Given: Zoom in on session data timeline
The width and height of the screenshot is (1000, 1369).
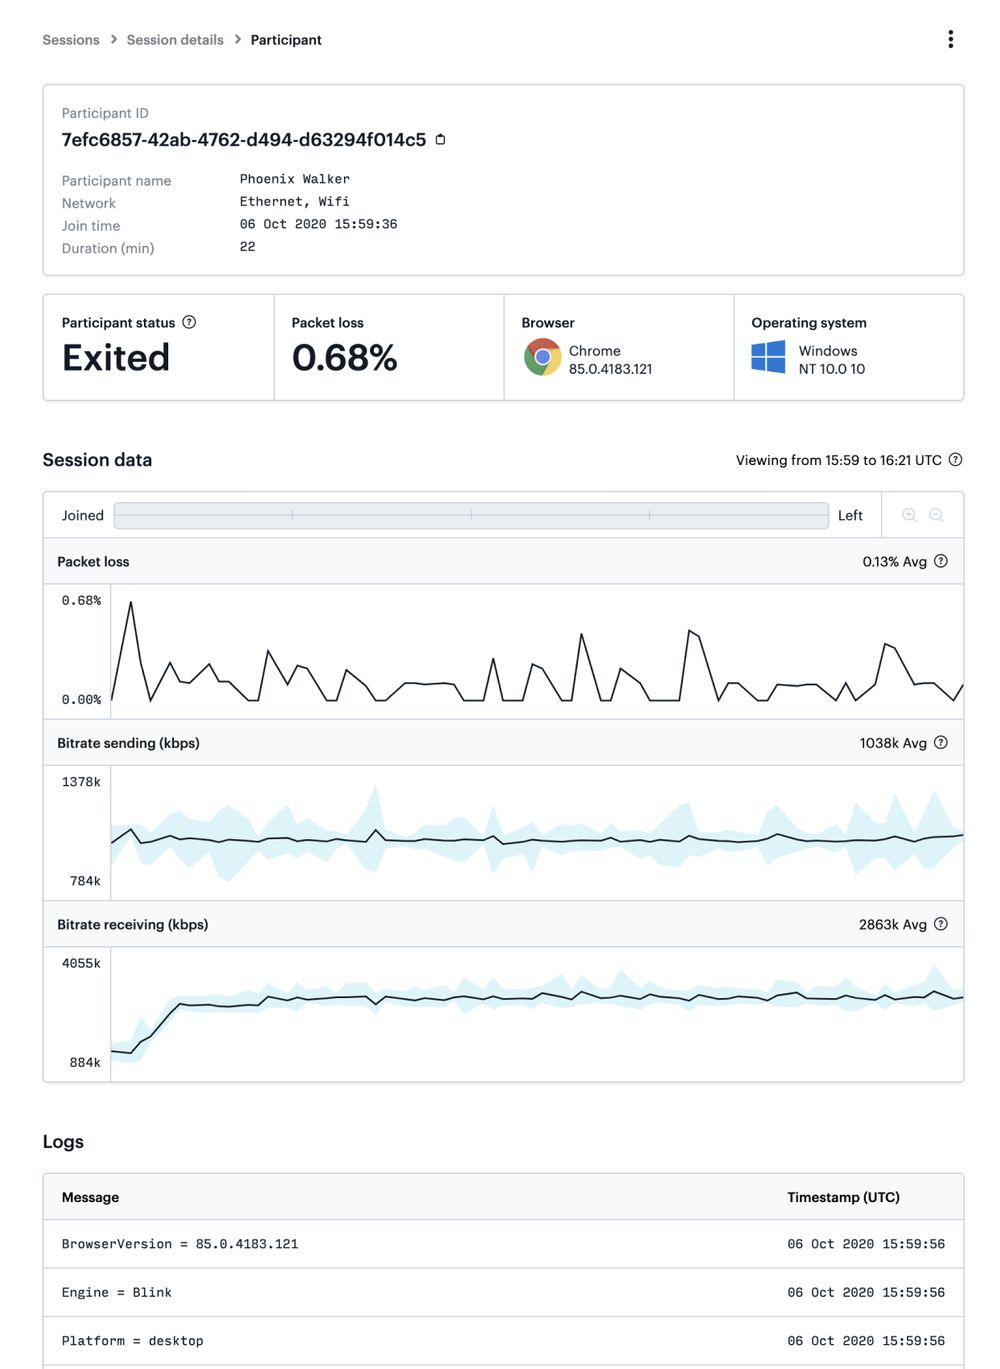Looking at the screenshot, I should pos(909,514).
